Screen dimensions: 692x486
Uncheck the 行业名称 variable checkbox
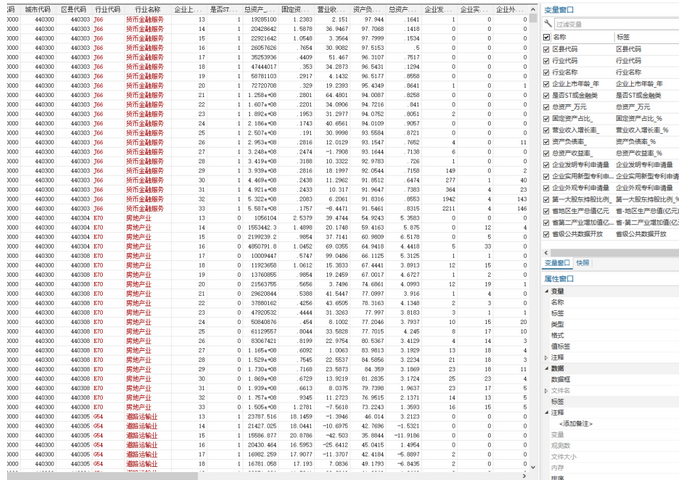546,72
